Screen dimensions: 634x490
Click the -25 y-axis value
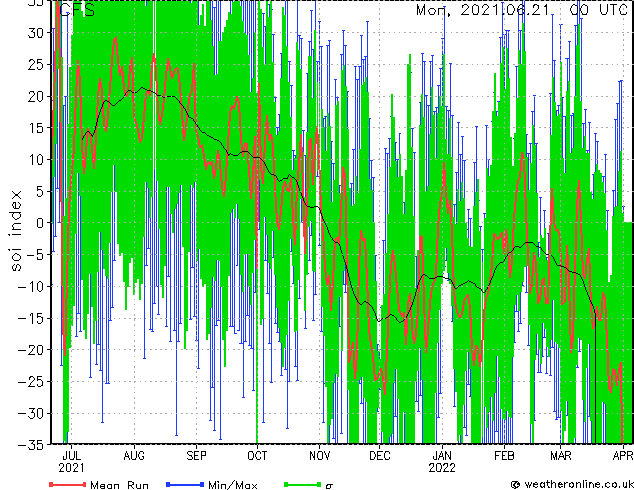31,382
